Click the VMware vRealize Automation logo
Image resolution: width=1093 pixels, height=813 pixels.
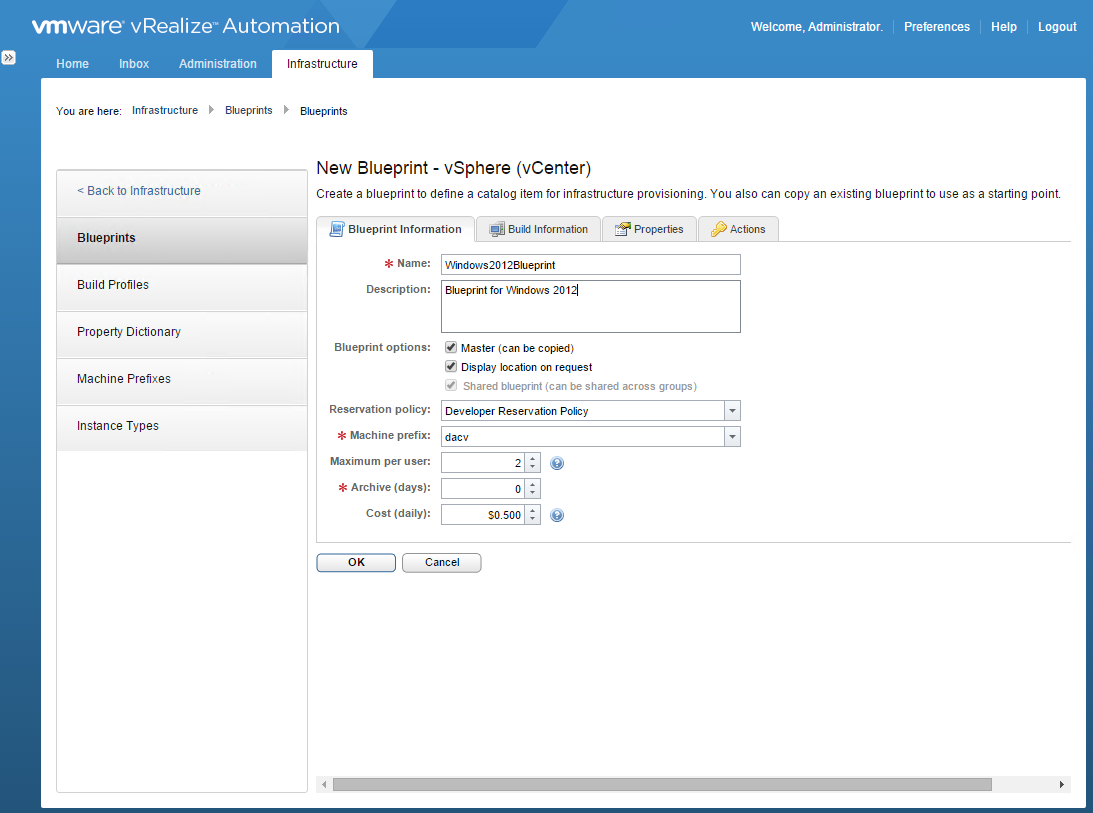[185, 26]
